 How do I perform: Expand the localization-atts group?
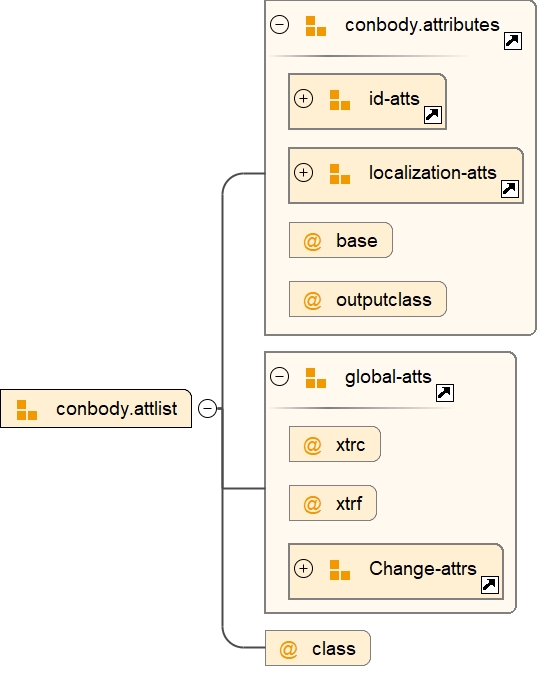(x=303, y=172)
